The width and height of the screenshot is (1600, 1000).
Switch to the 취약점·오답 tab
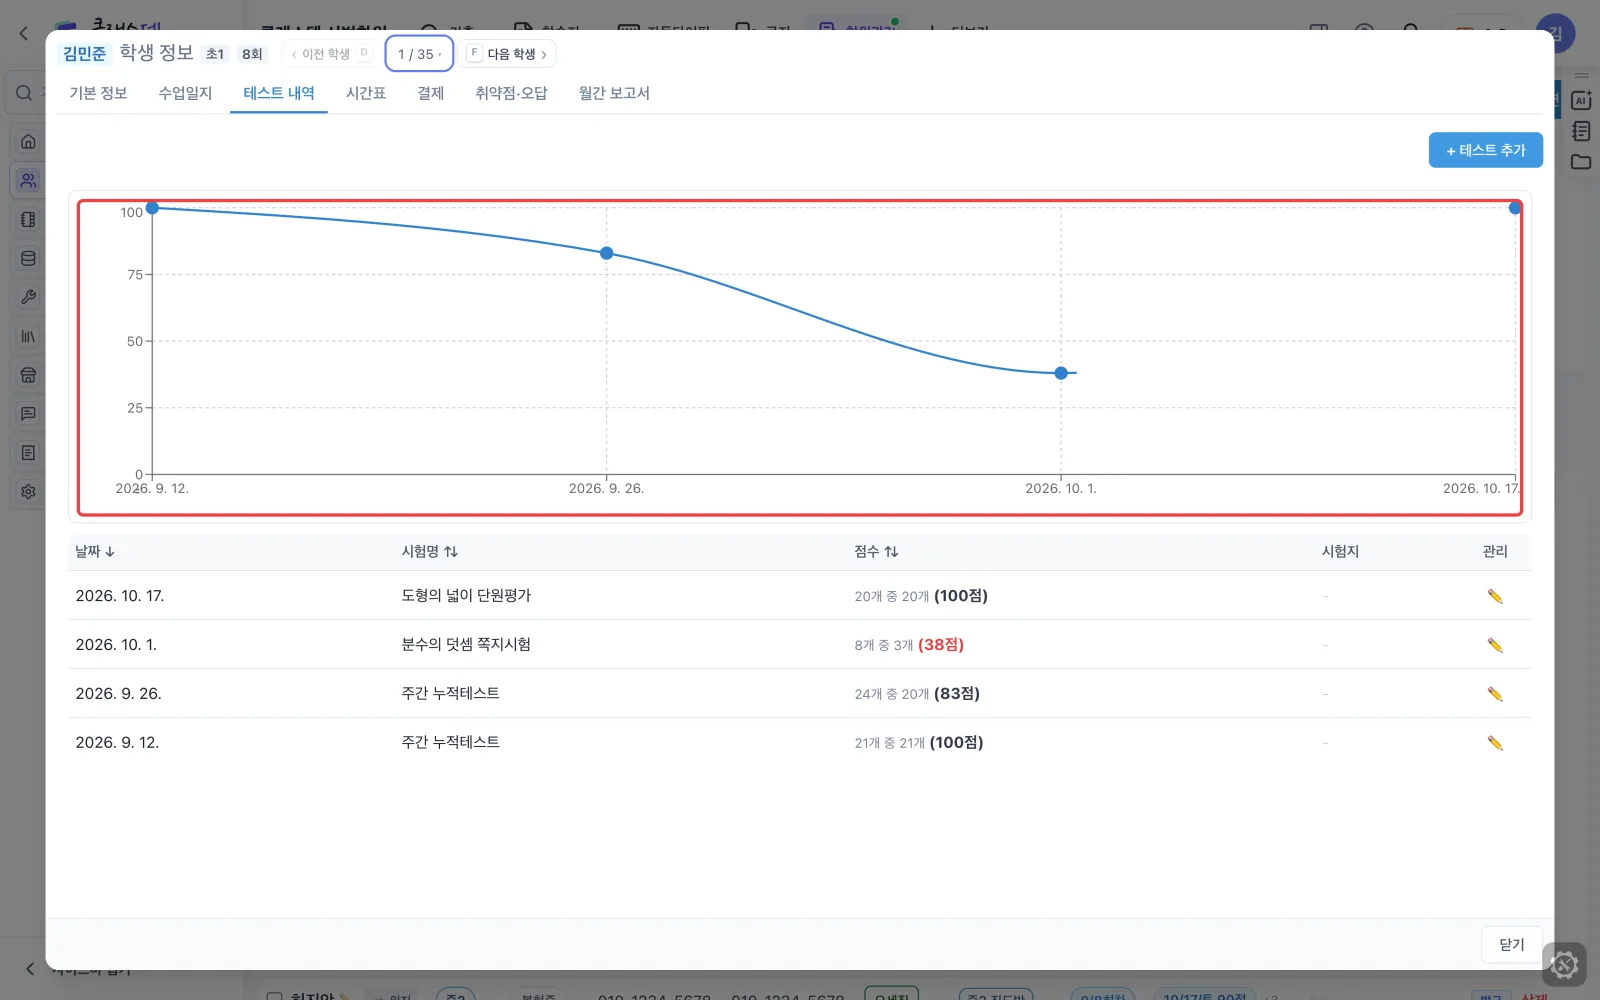pyautogui.click(x=511, y=93)
